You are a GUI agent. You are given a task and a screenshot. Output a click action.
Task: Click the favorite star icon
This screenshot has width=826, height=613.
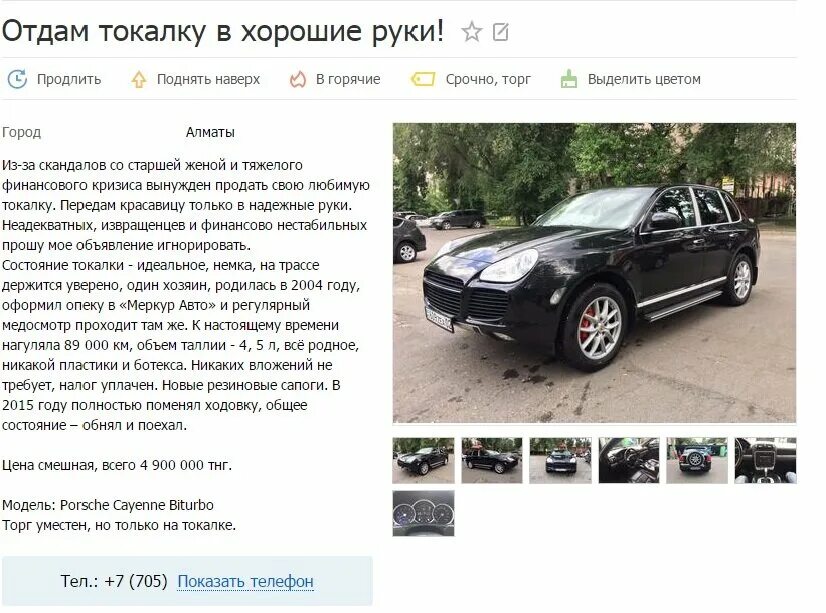(471, 32)
